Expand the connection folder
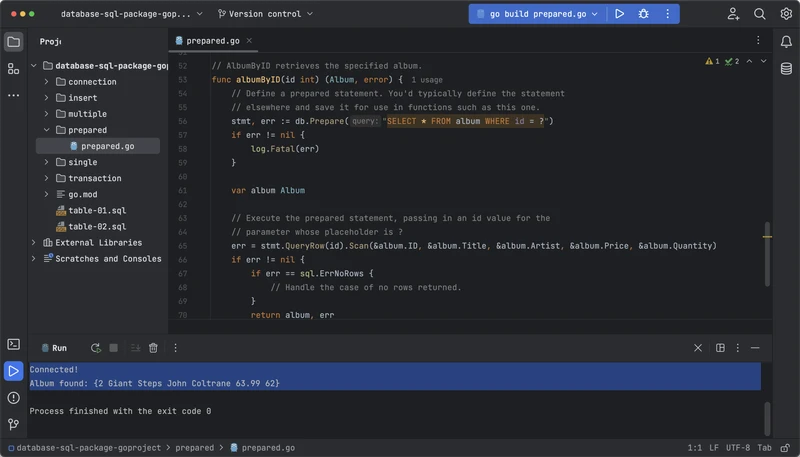The height and width of the screenshot is (457, 800). tap(47, 82)
